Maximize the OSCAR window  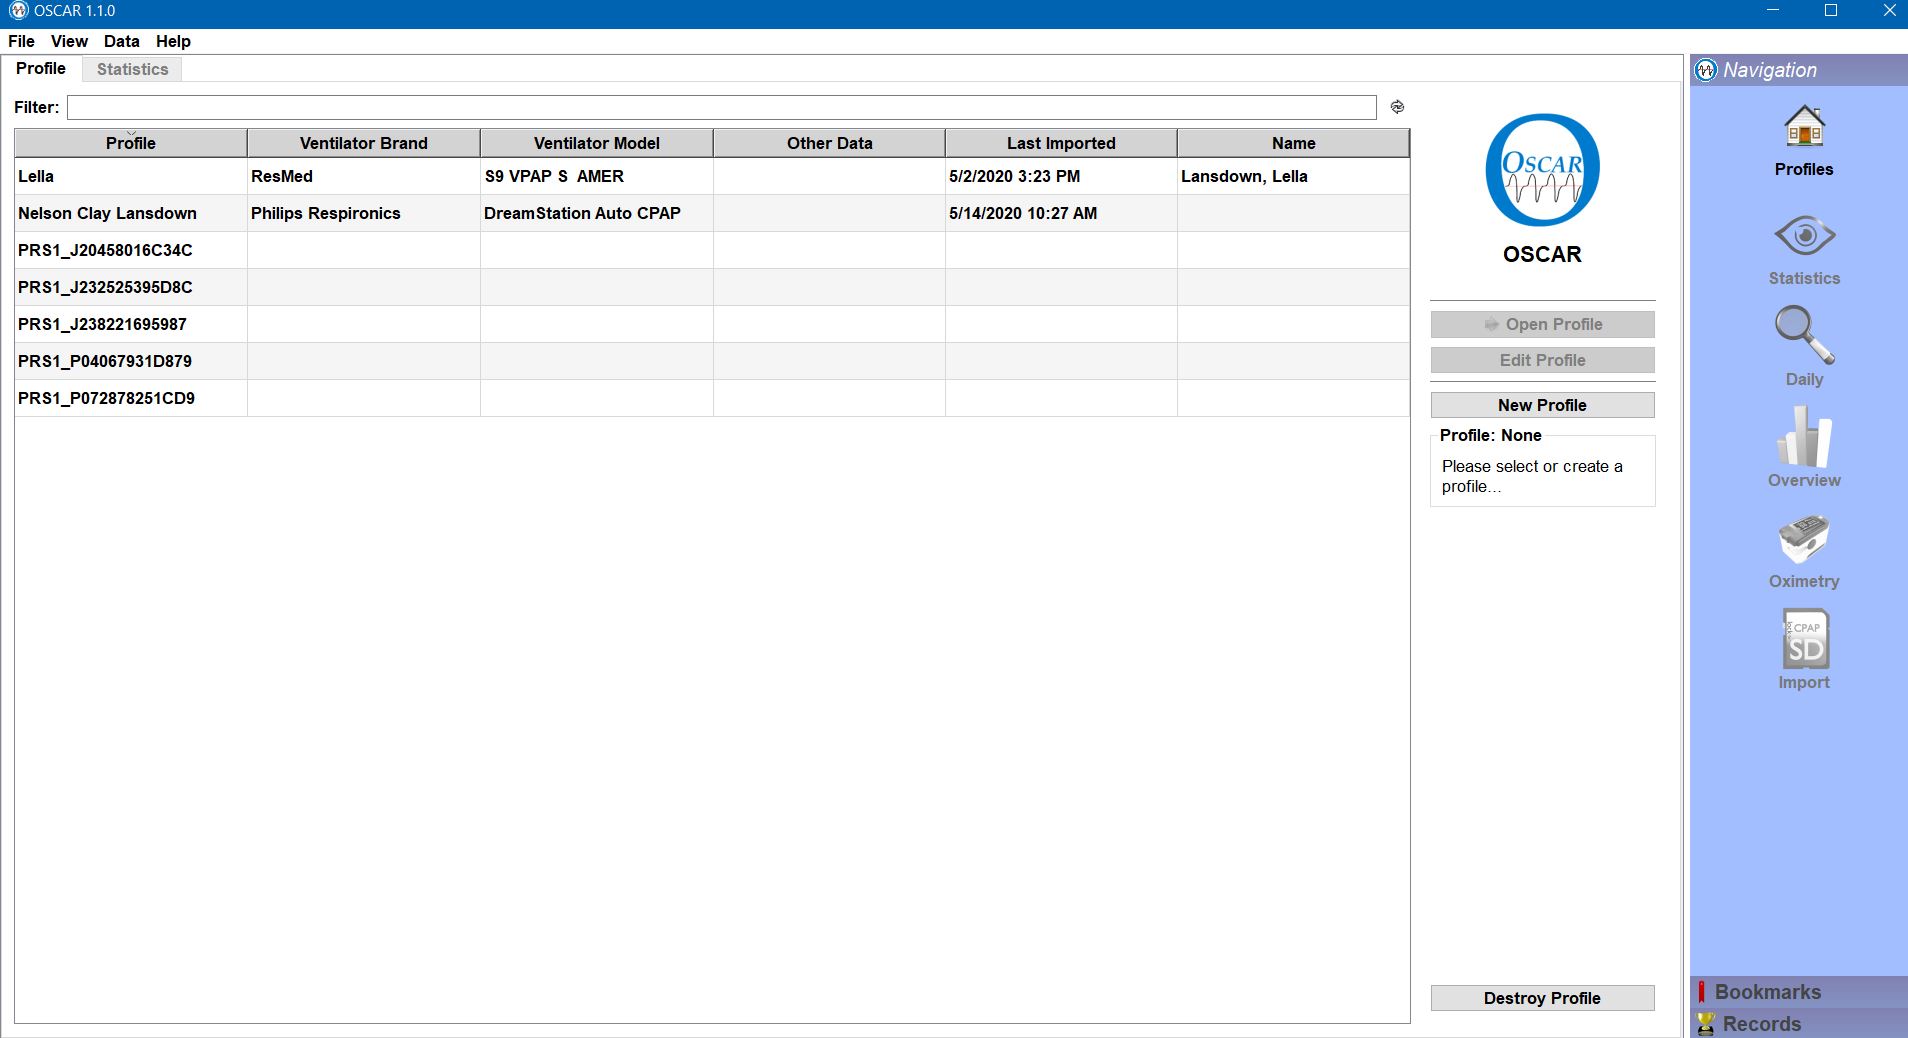[x=1831, y=11]
